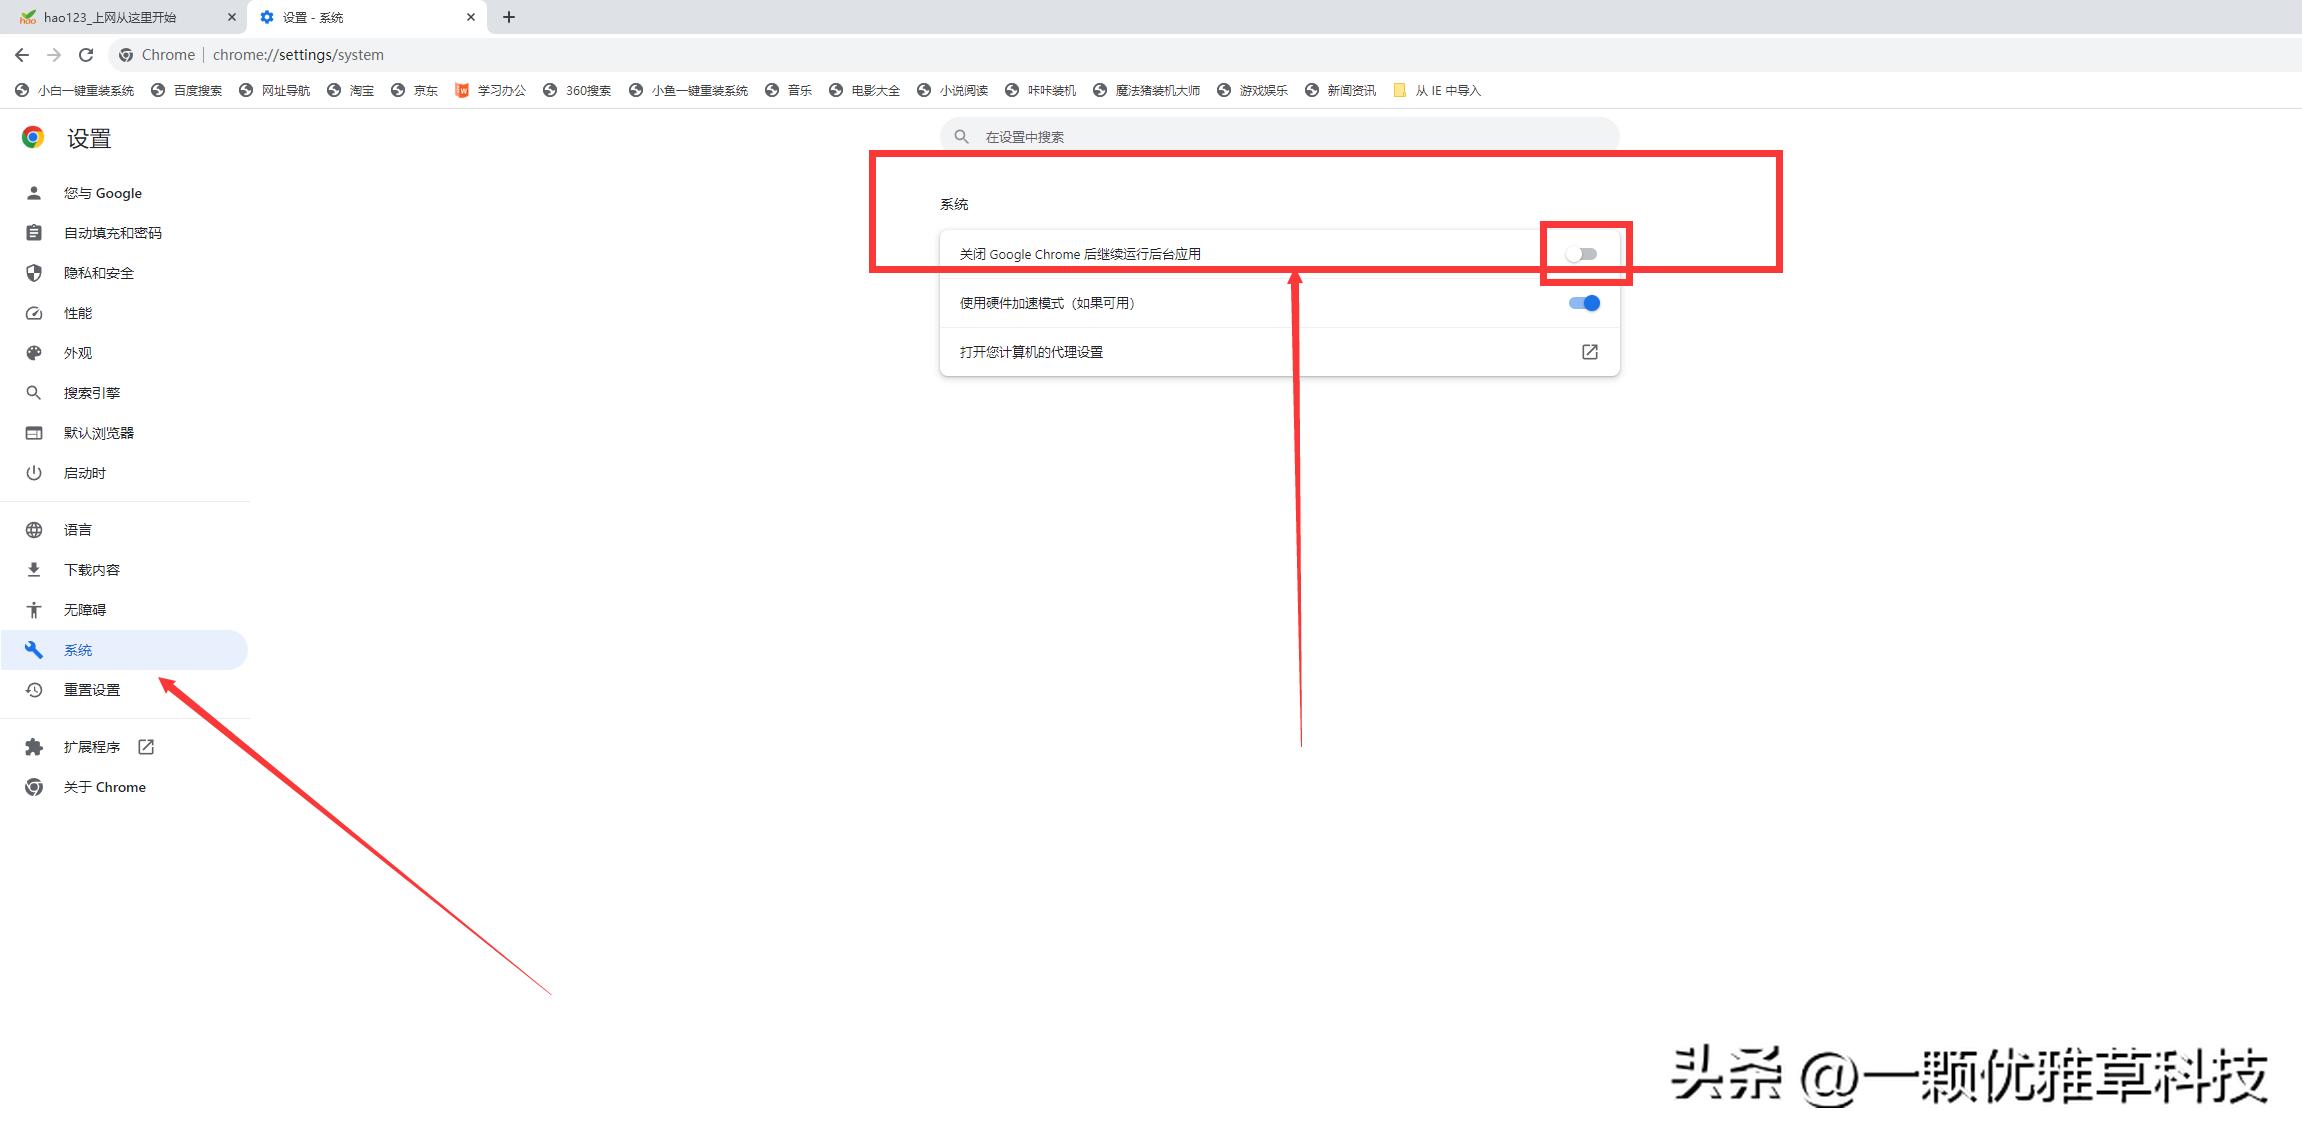This screenshot has height=1137, width=2302.
Task: Click the external link icon beside 扩展程序
Action: tap(146, 746)
